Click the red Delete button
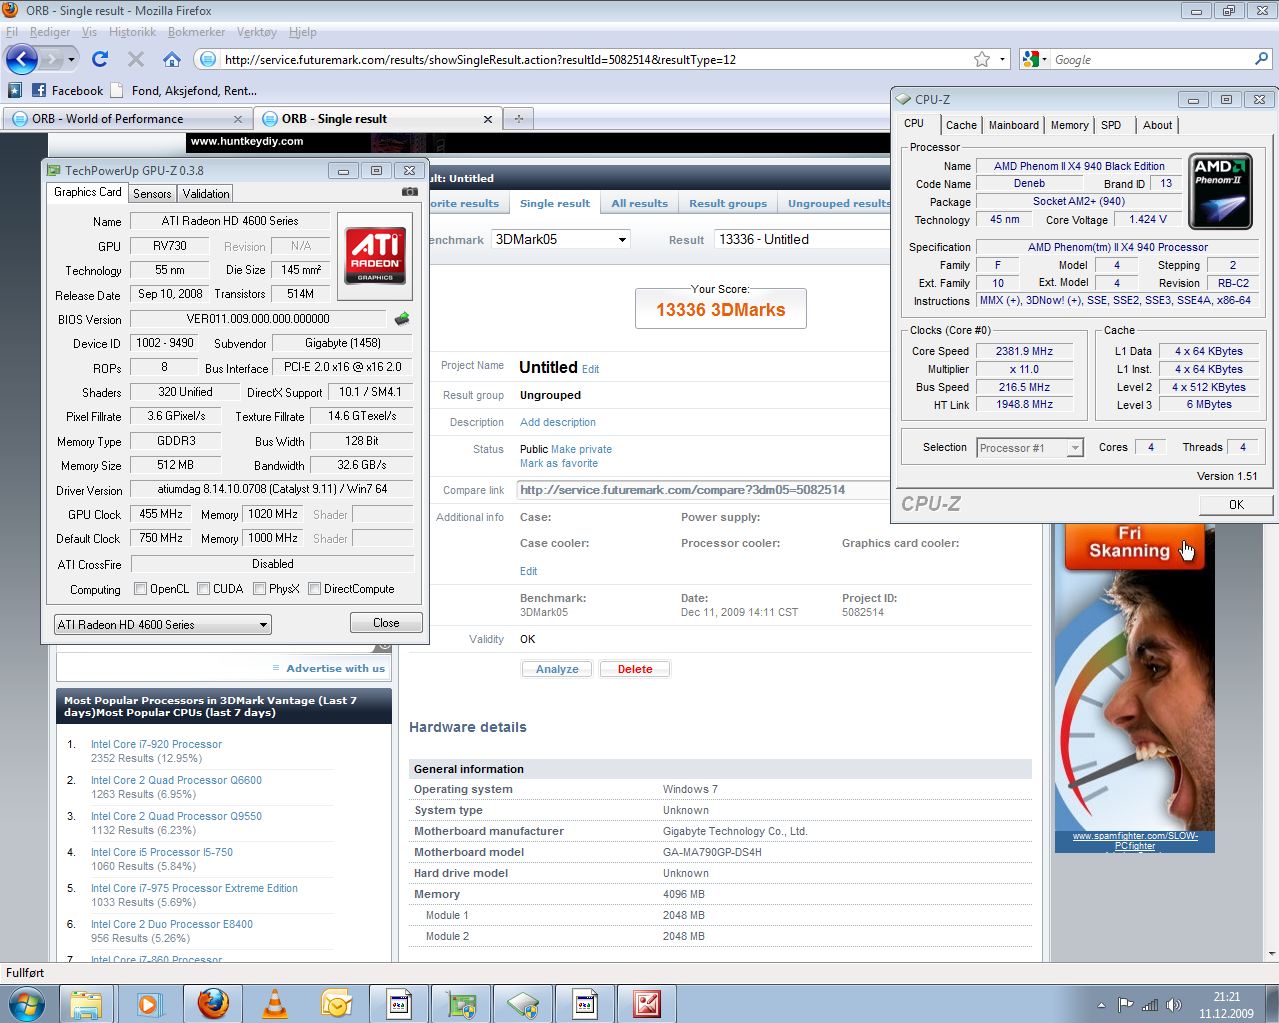The image size is (1279, 1023). click(635, 669)
